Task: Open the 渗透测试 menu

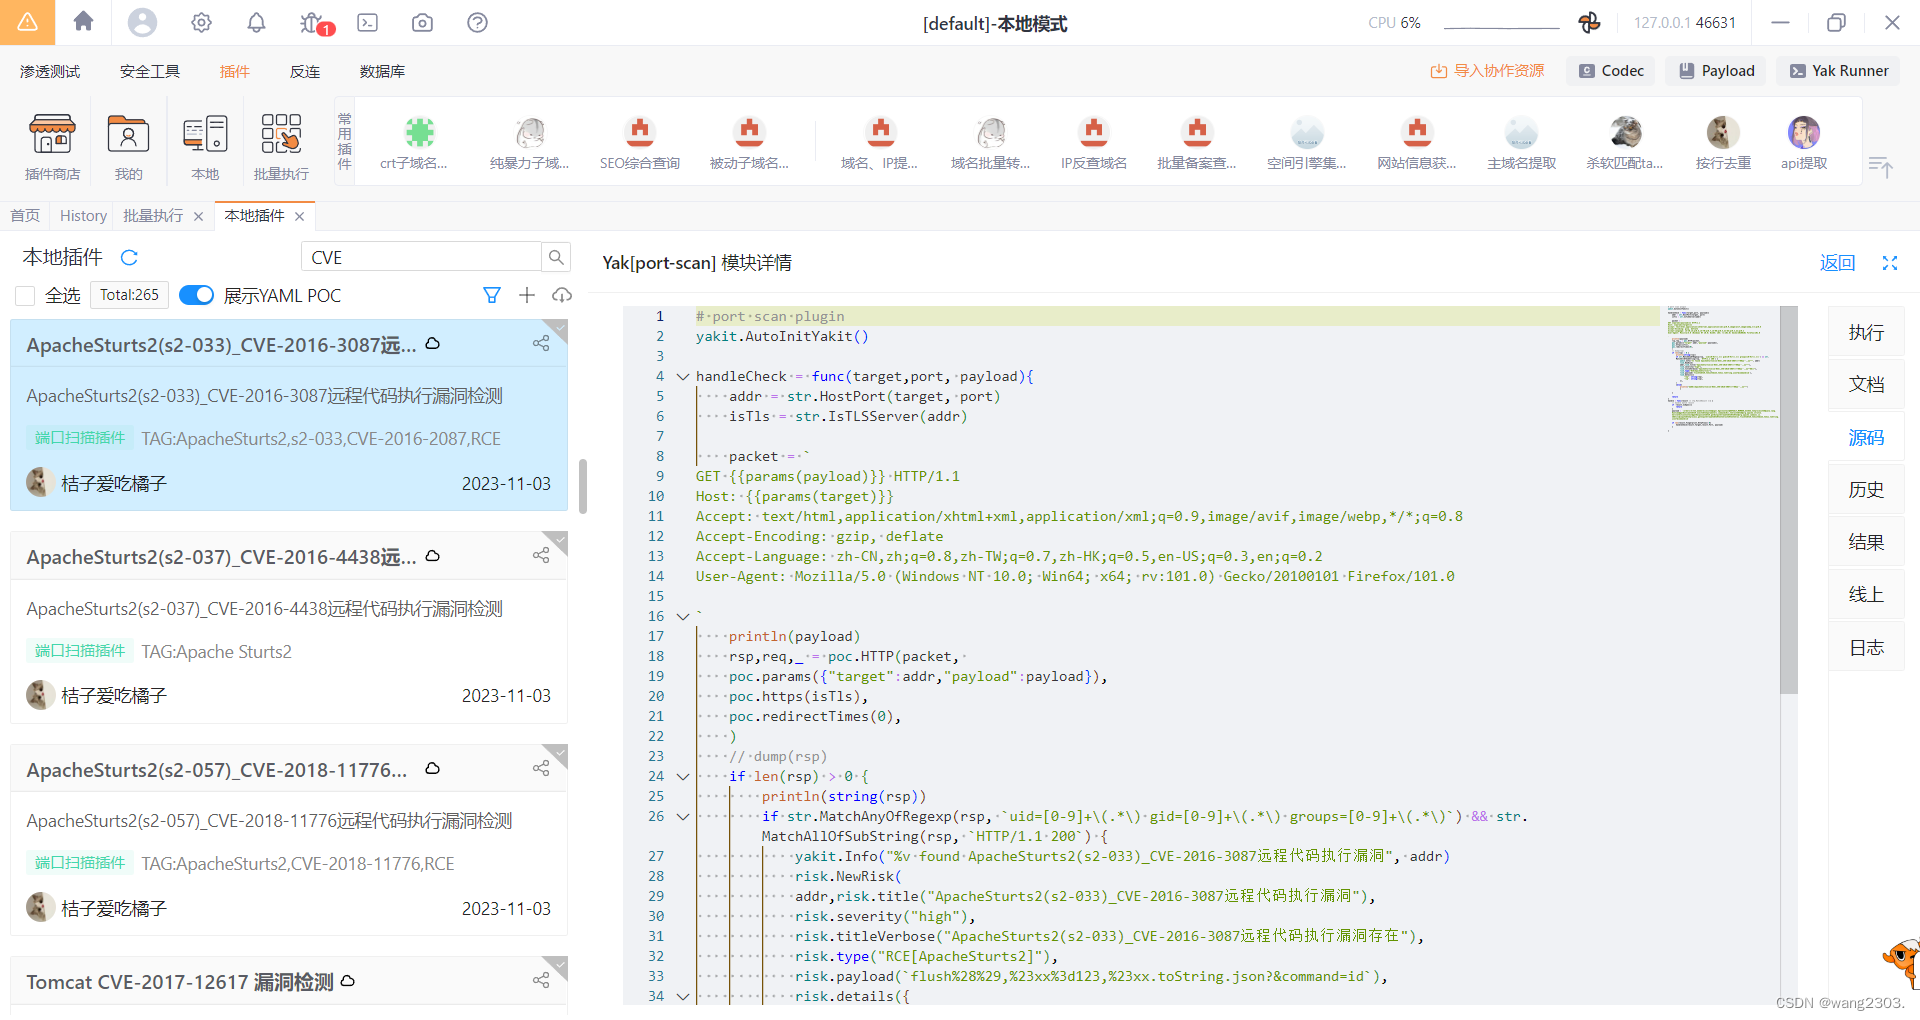Action: point(50,71)
